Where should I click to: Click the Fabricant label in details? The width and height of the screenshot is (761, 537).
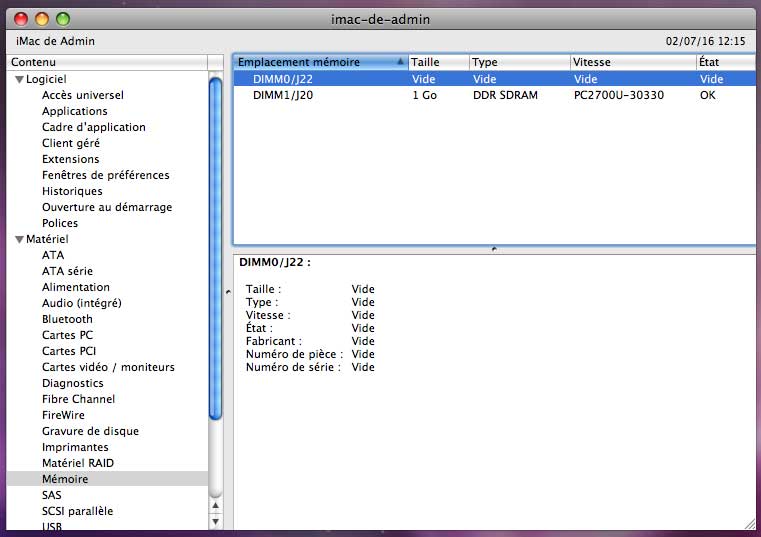[274, 341]
